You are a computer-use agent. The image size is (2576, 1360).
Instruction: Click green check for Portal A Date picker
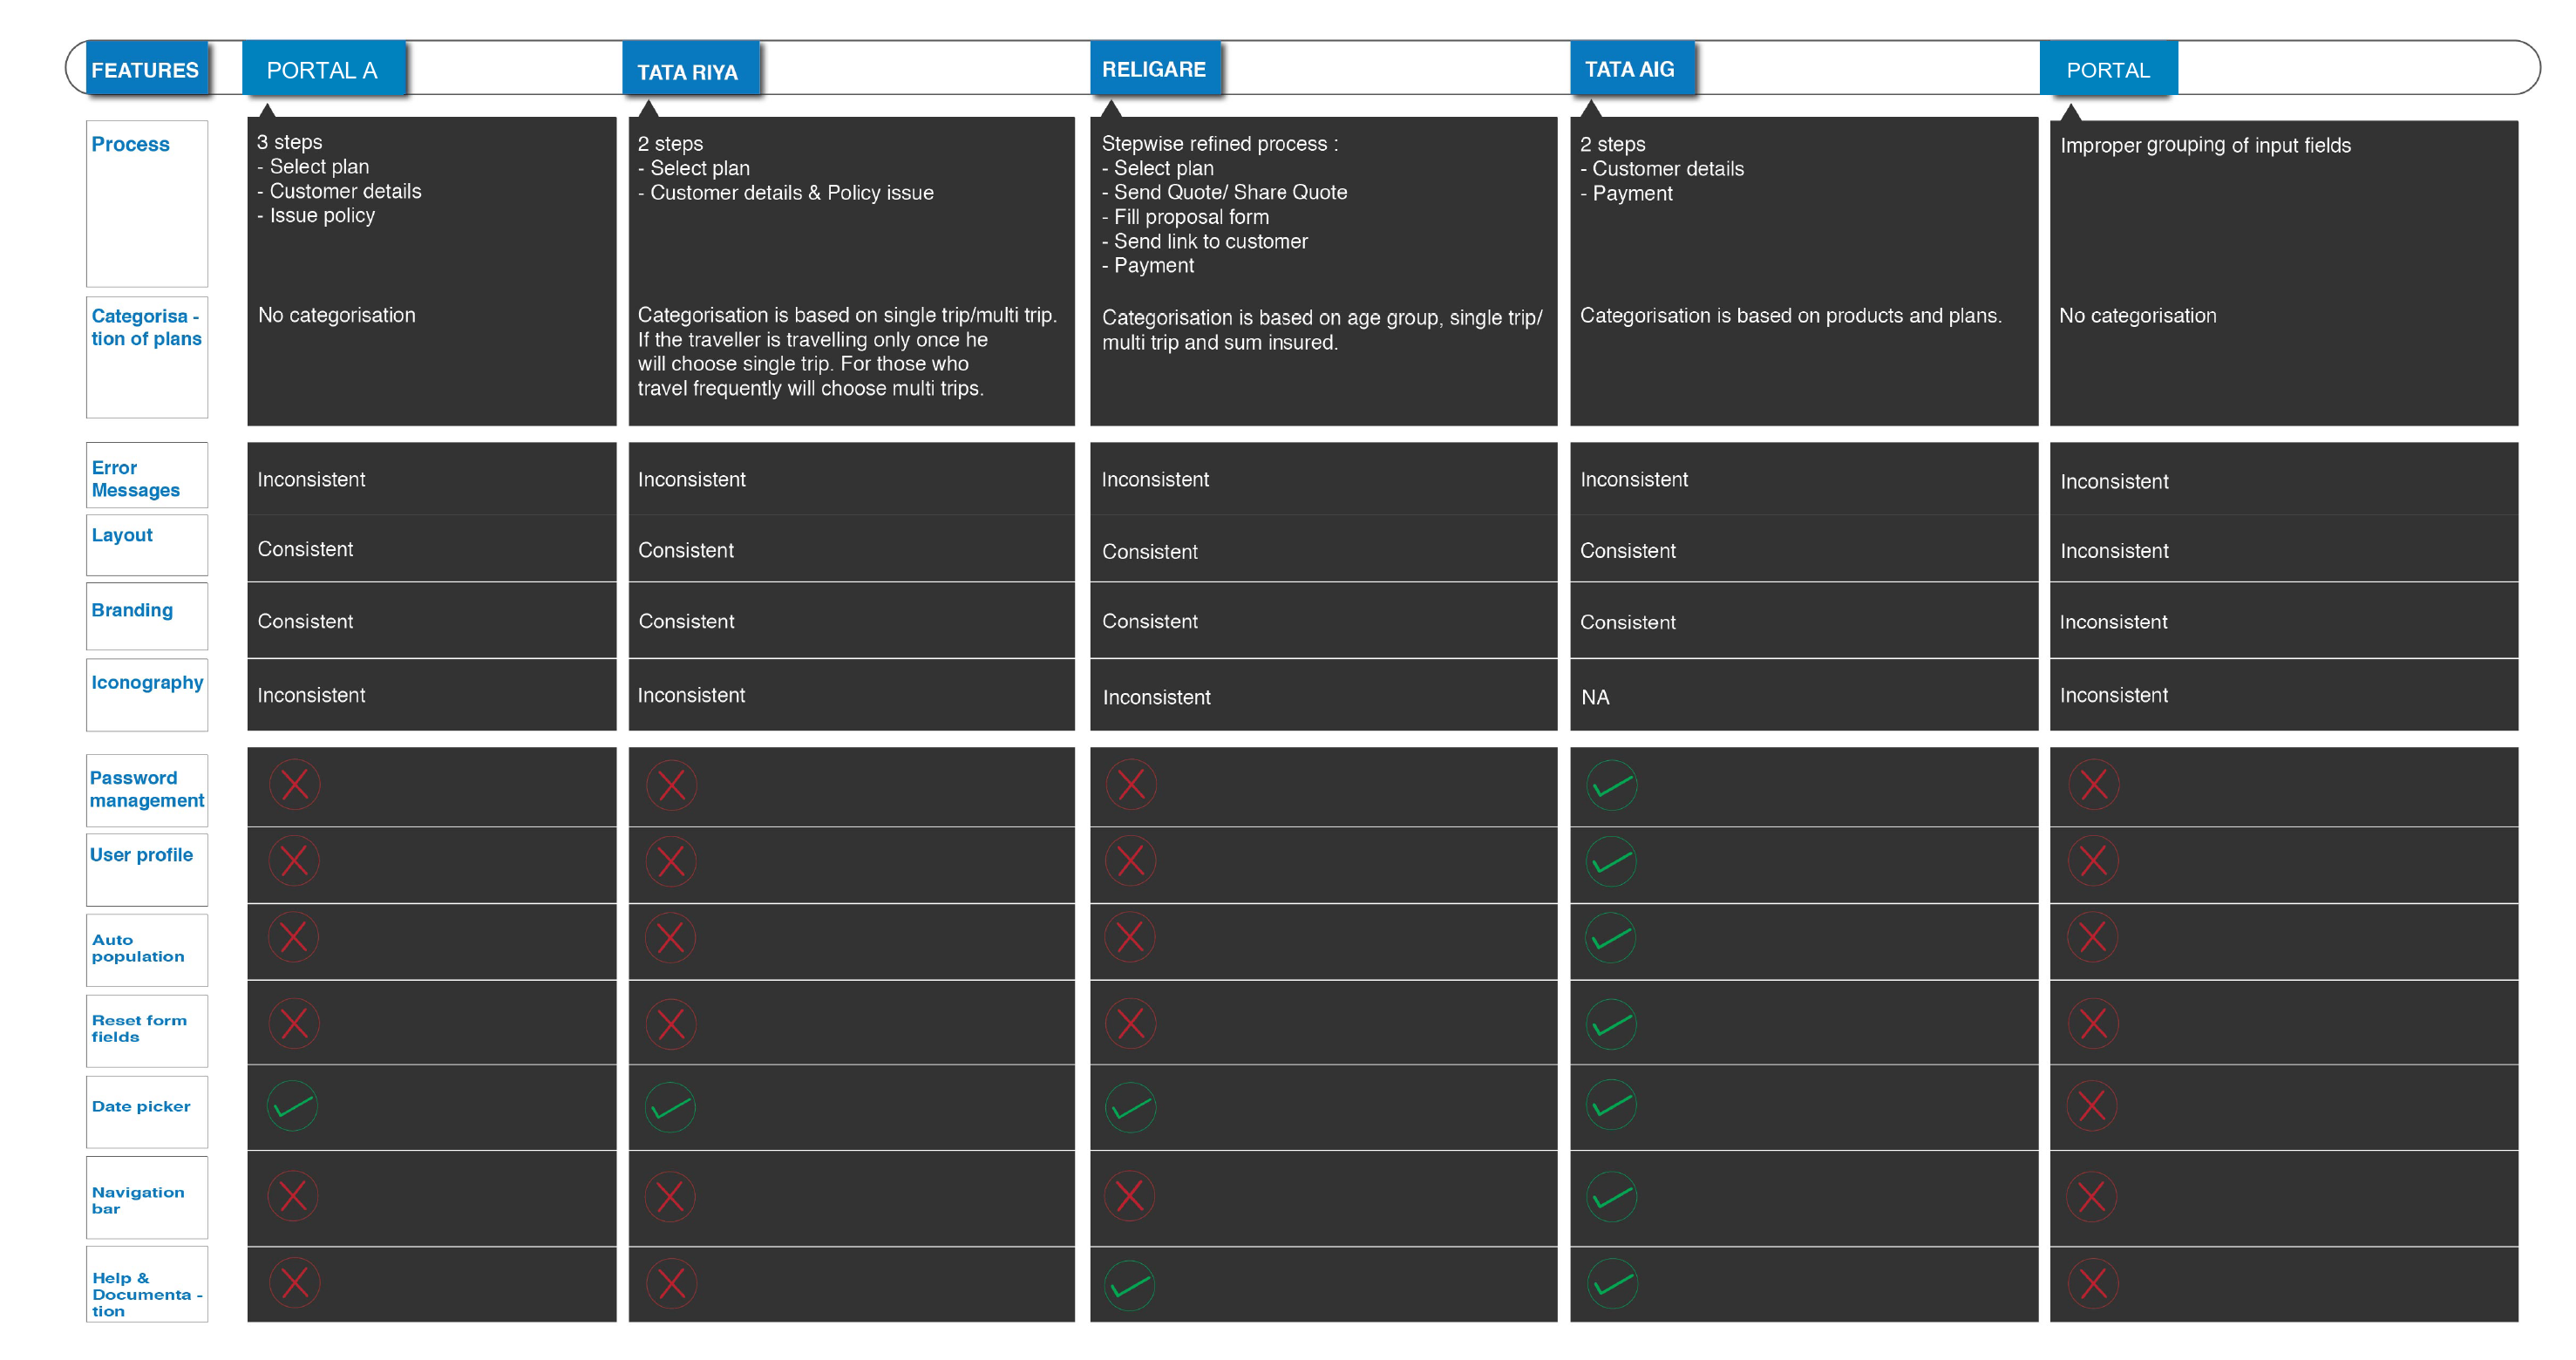pos(293,1106)
